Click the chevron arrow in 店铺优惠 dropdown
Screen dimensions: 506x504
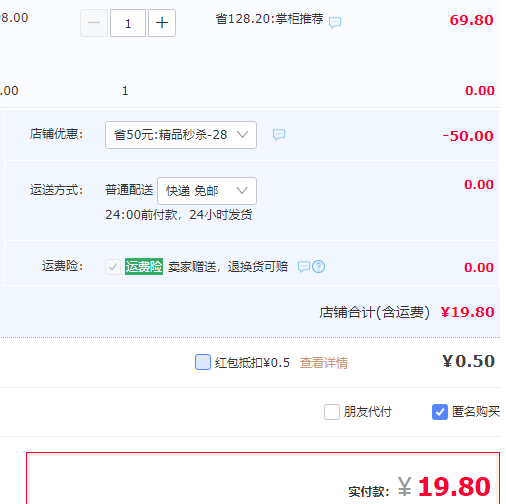pos(242,135)
